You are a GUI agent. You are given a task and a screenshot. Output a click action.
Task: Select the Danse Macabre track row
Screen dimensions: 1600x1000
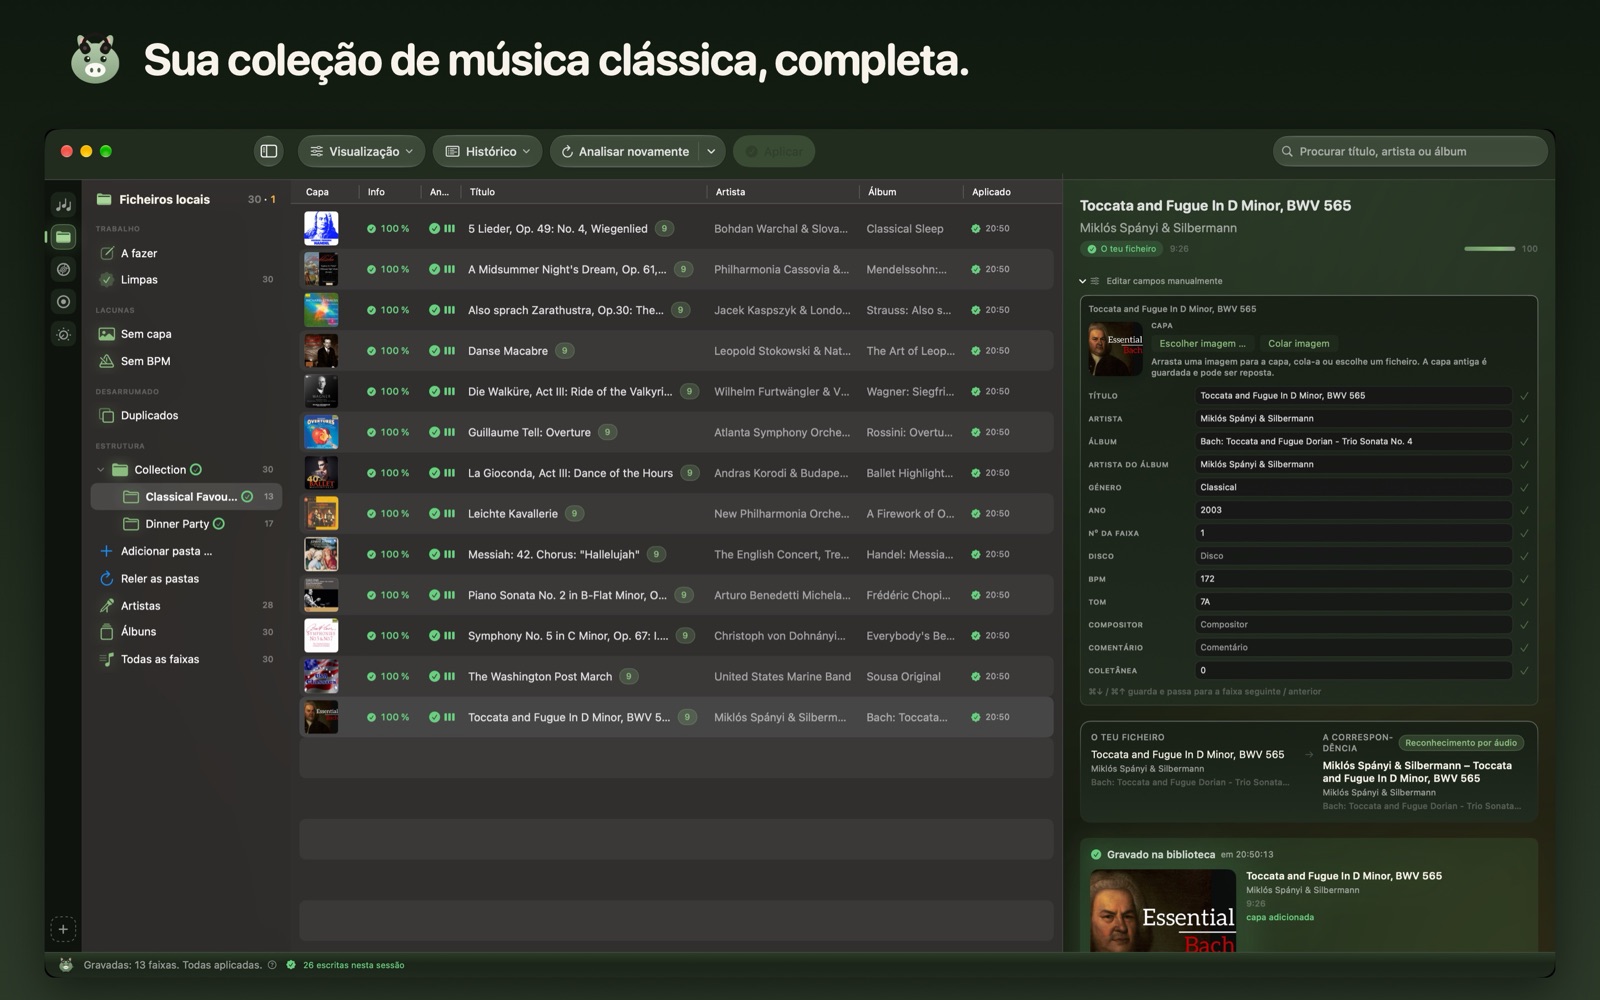(x=676, y=351)
